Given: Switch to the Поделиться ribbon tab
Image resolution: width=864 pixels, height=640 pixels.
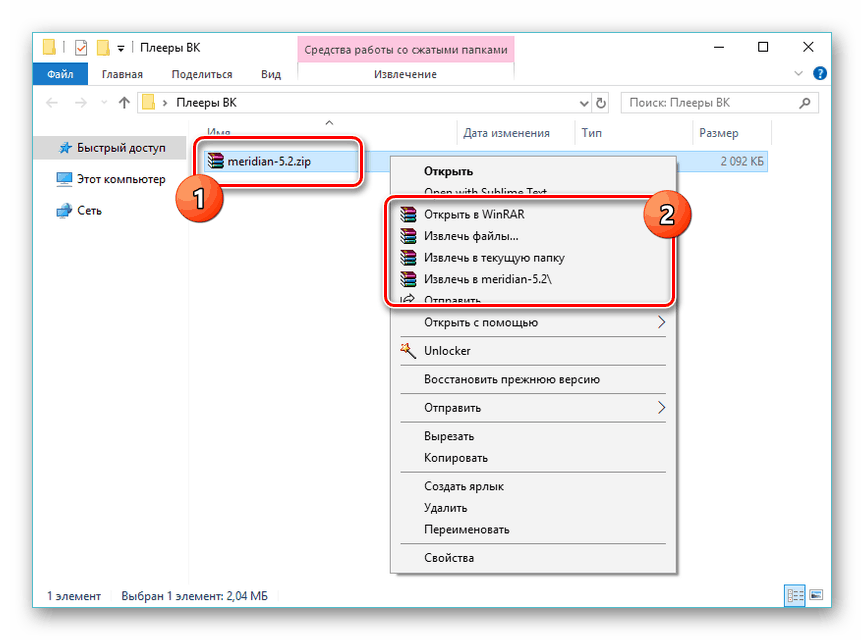Looking at the screenshot, I should (x=202, y=74).
